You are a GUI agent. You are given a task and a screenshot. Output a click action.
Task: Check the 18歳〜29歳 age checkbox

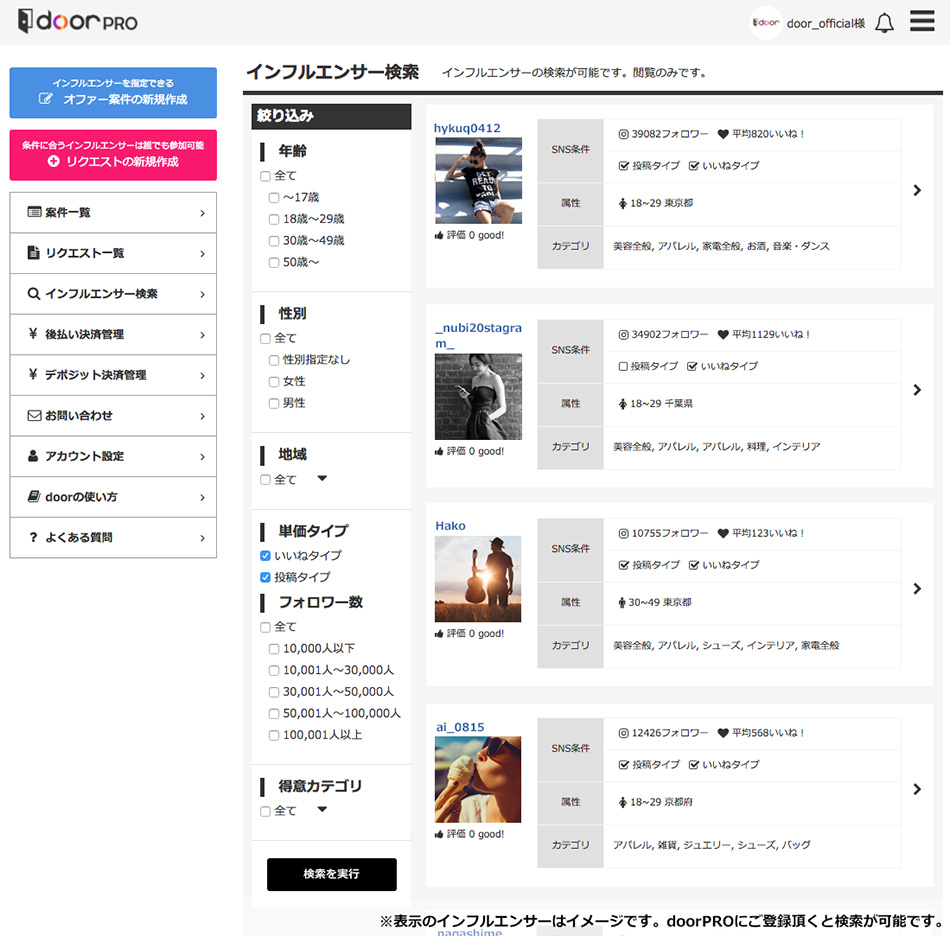(274, 219)
